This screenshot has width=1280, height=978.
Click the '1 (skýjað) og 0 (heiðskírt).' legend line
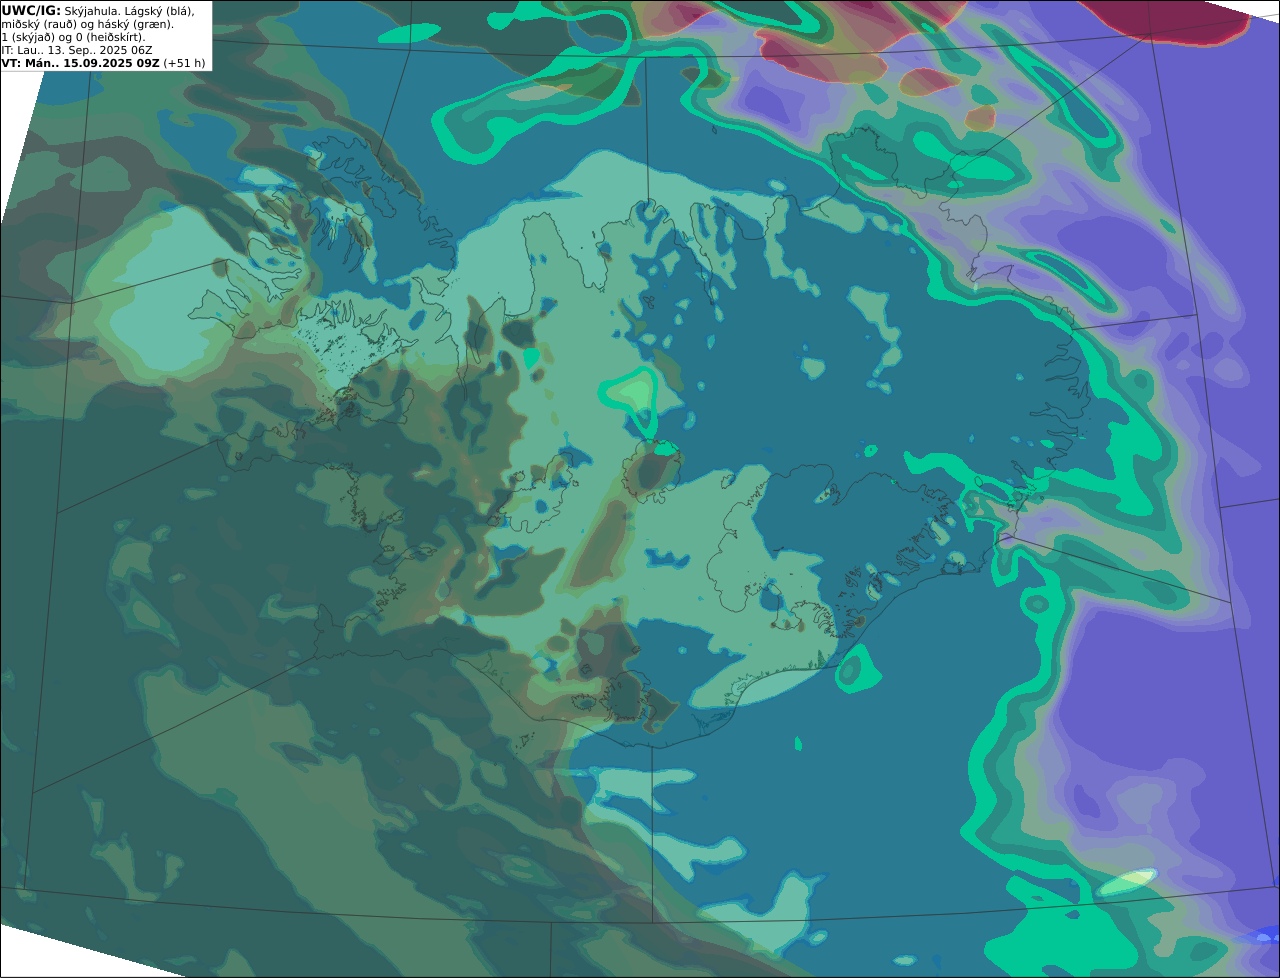pyautogui.click(x=73, y=37)
